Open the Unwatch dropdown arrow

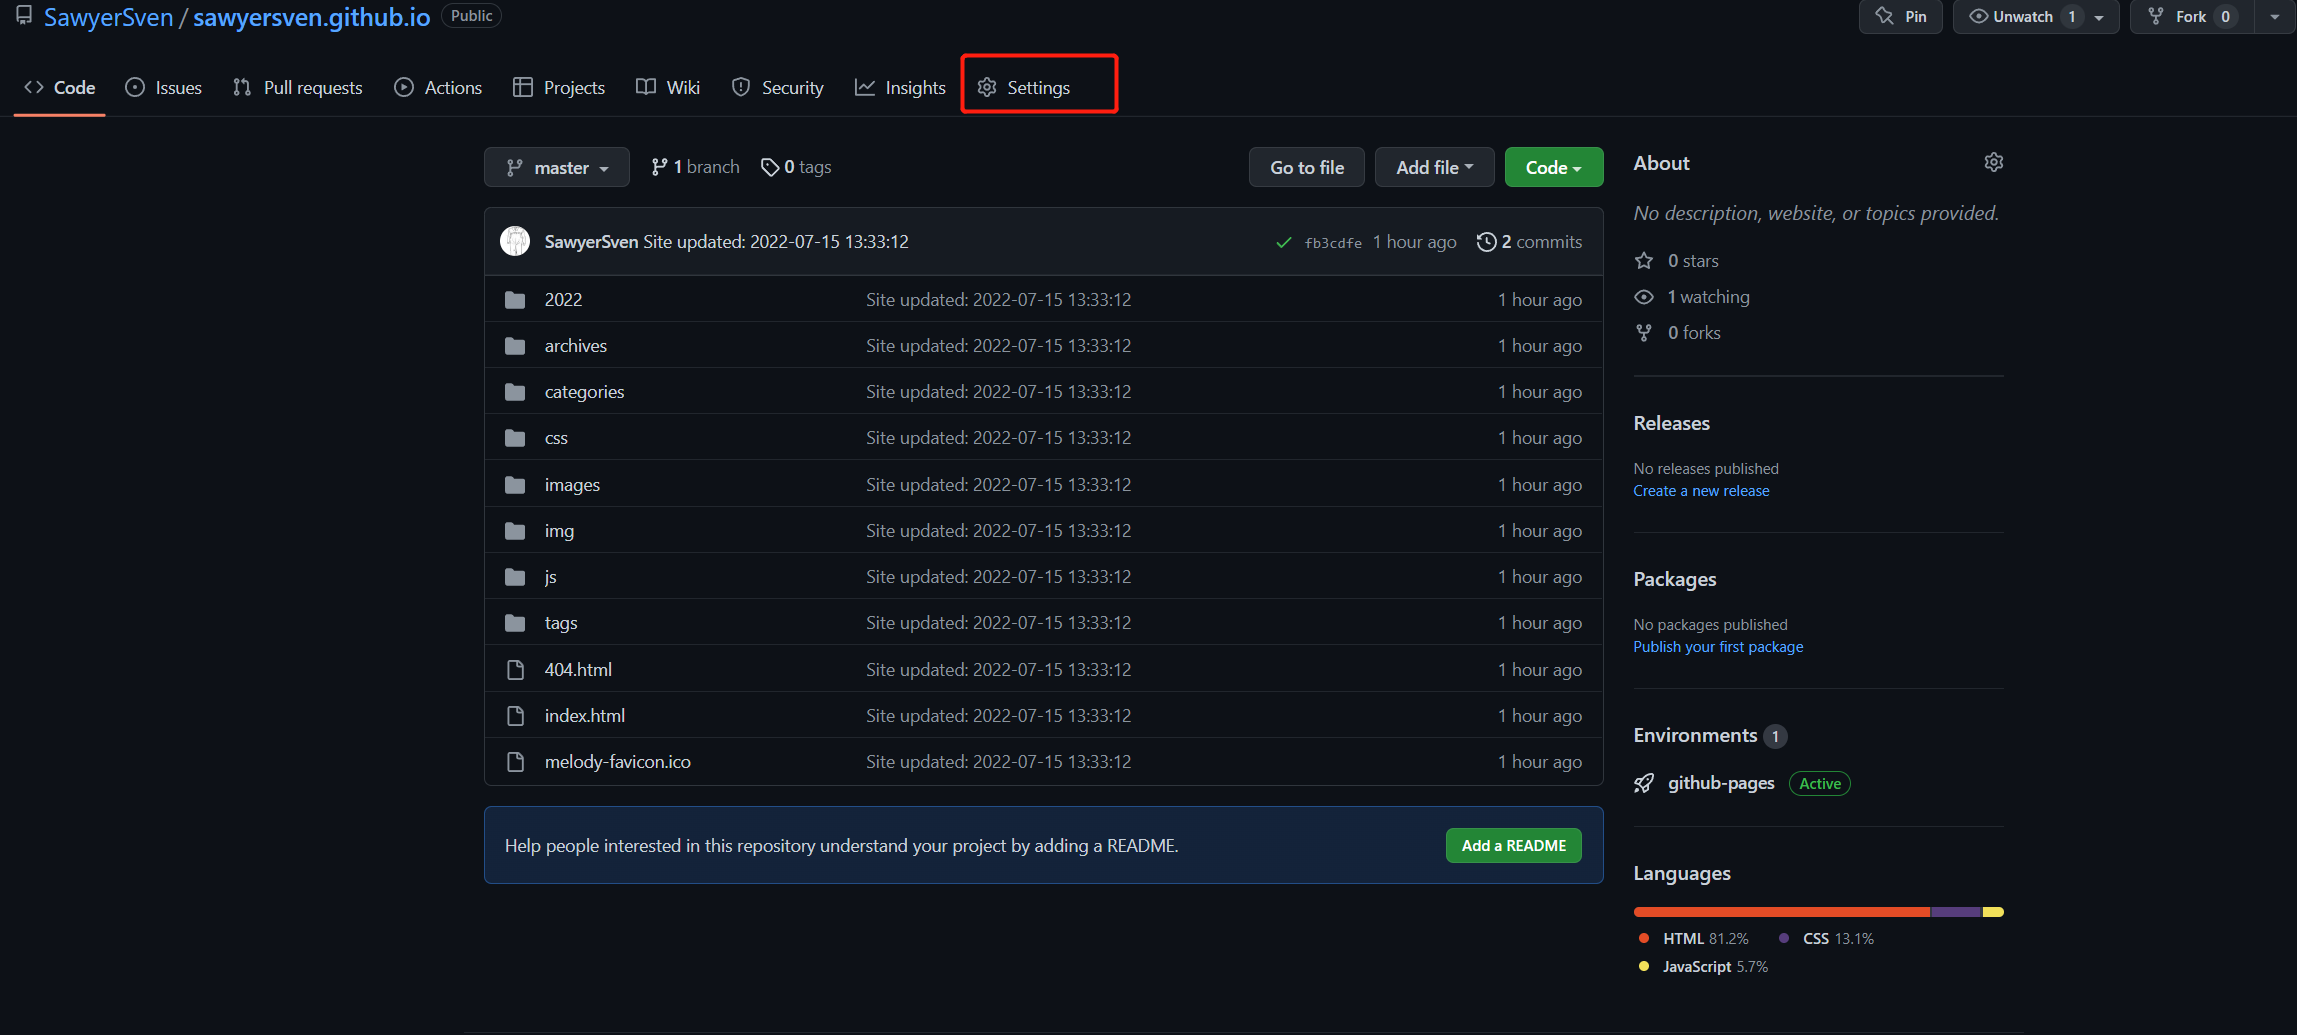click(2099, 17)
